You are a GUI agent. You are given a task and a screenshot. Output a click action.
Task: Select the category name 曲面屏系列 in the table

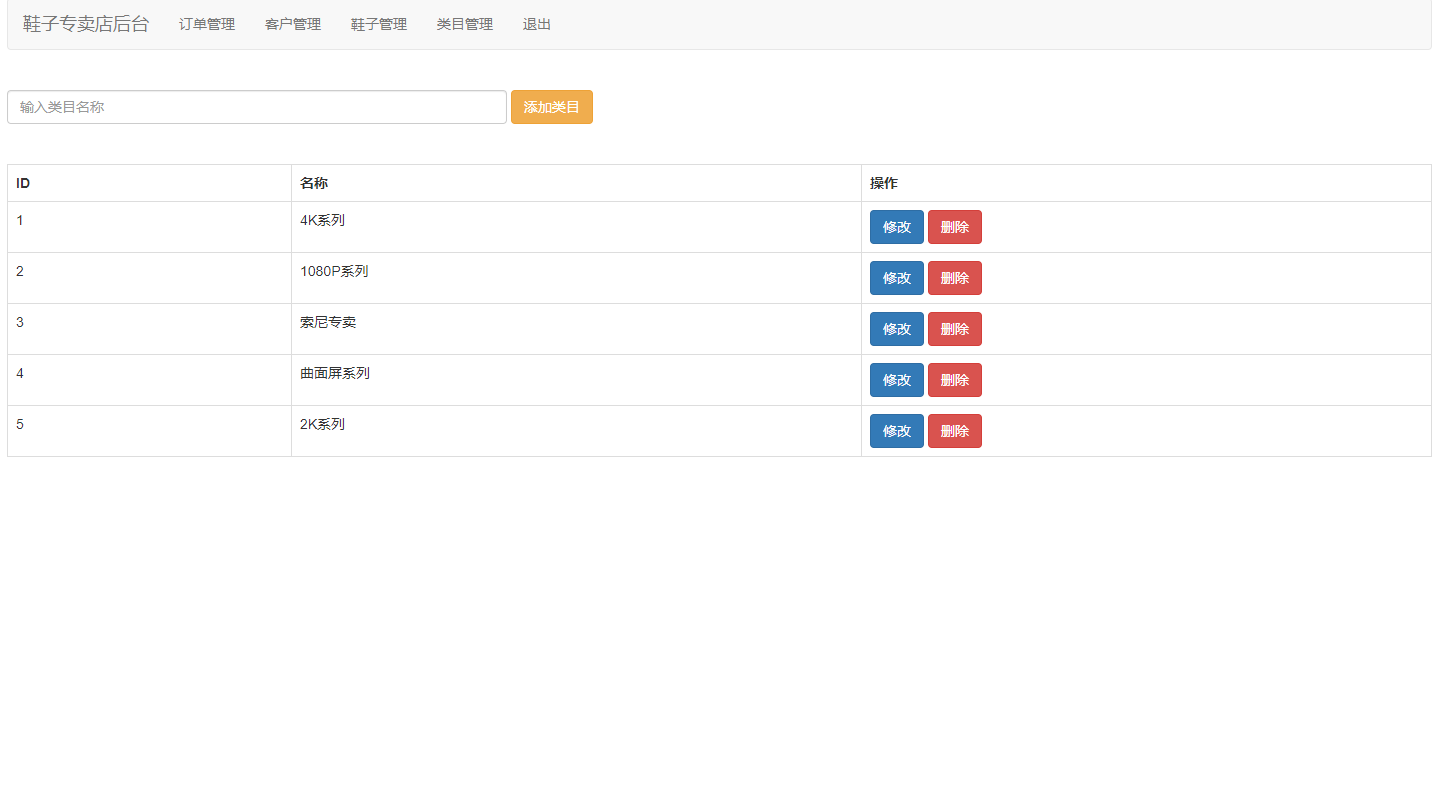(x=335, y=373)
